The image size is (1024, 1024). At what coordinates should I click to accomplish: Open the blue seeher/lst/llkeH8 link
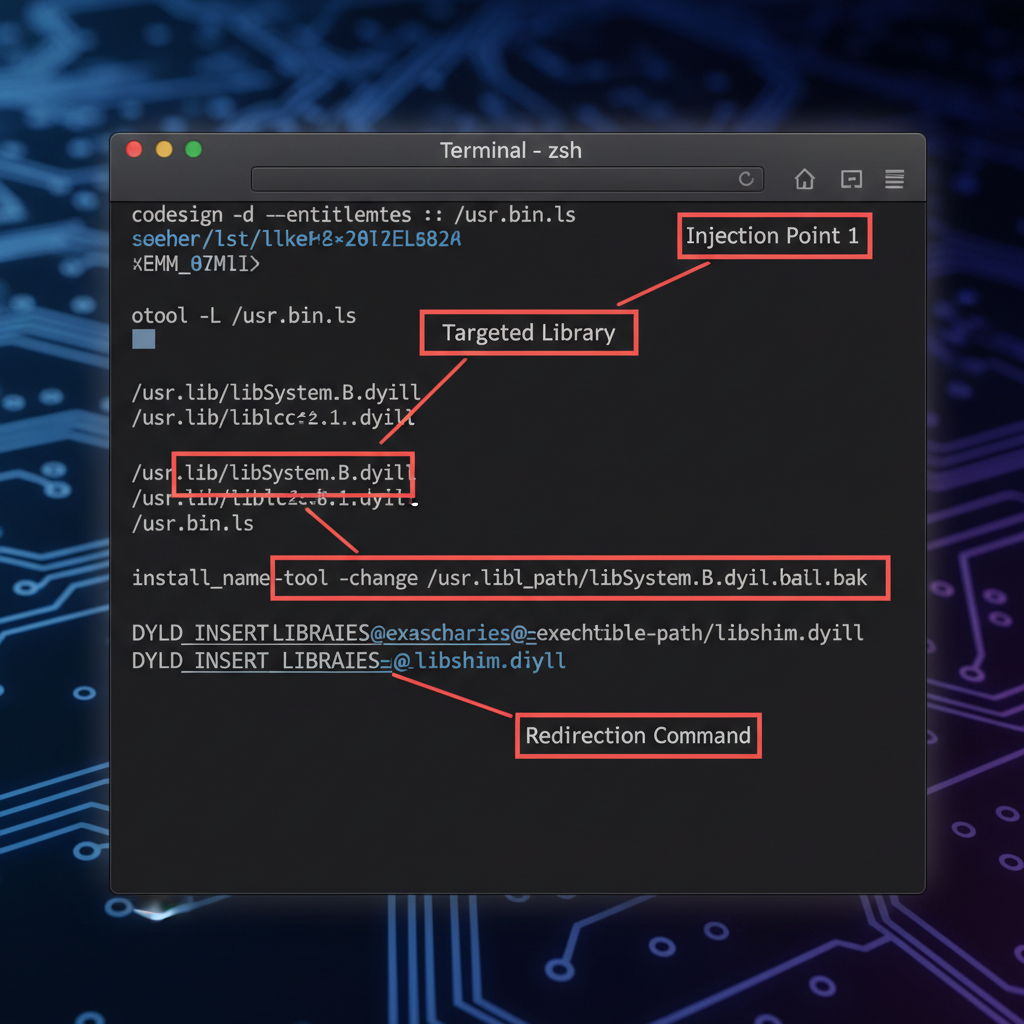click(x=295, y=239)
